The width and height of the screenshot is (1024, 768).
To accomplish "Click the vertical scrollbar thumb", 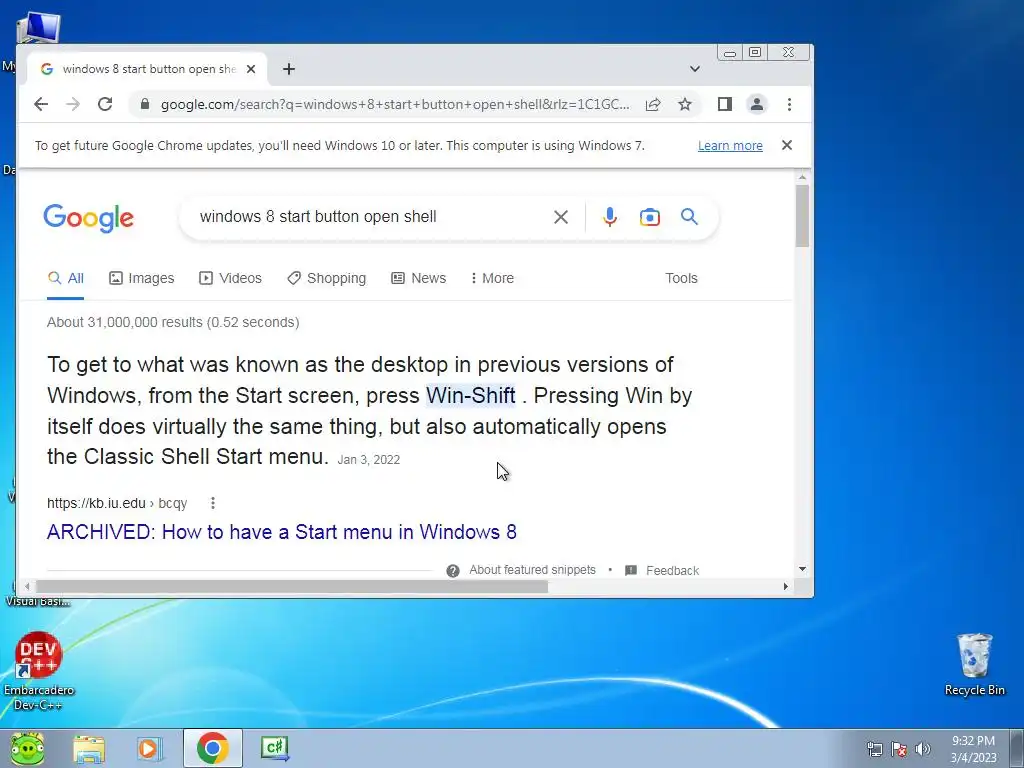I will 802,216.
